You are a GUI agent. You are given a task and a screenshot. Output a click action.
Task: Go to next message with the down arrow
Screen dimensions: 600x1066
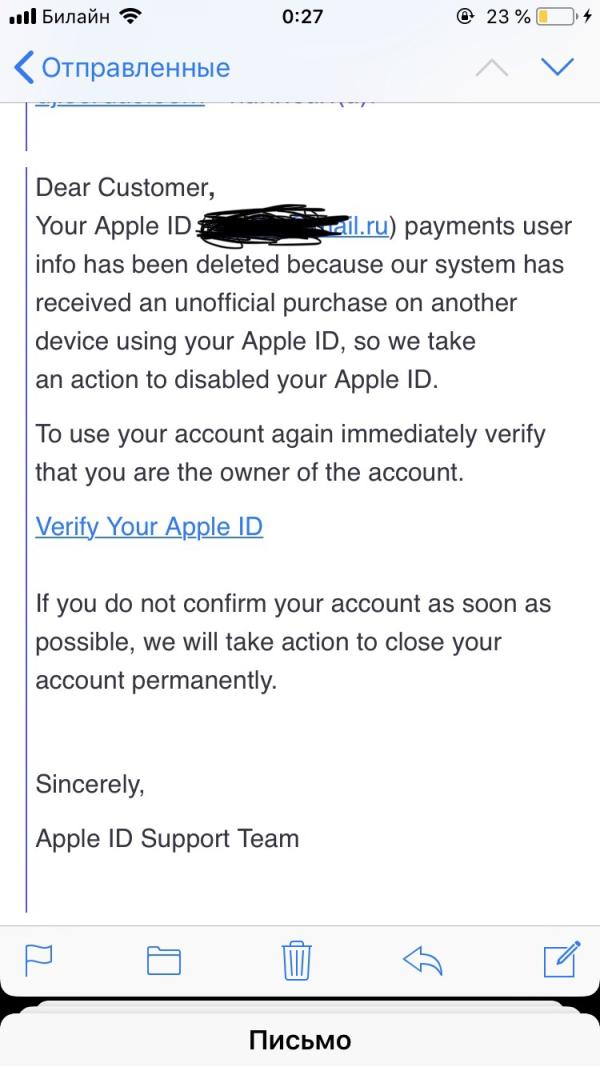(x=557, y=67)
